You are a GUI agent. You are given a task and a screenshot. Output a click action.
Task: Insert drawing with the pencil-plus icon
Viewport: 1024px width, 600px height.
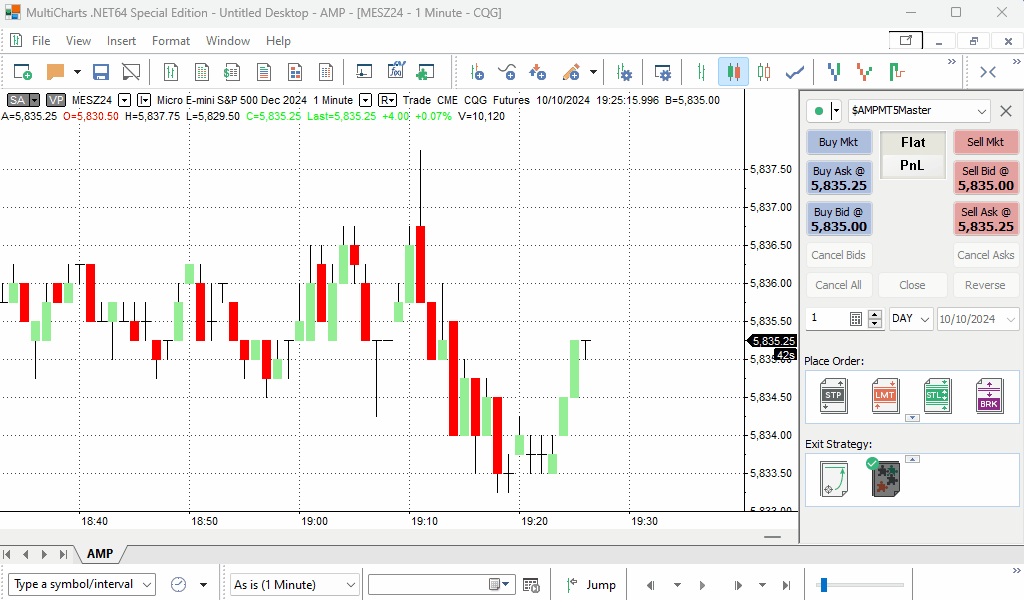571,72
